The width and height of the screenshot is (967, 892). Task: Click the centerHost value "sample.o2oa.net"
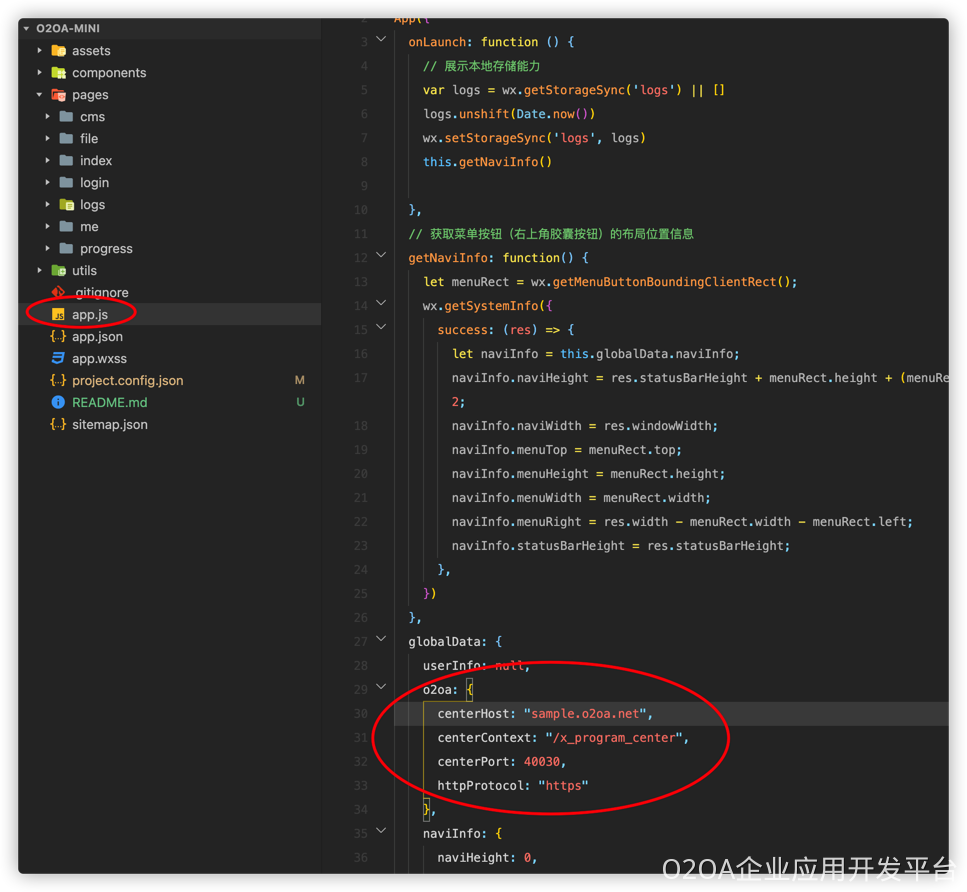pyautogui.click(x=587, y=713)
